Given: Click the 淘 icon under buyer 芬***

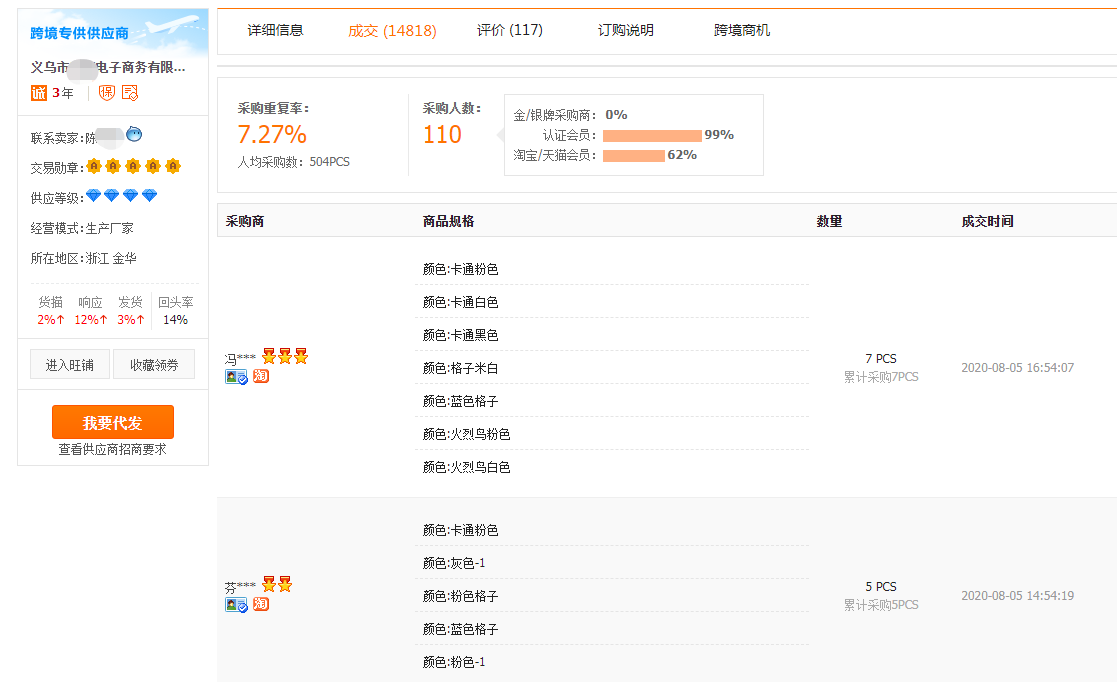Looking at the screenshot, I should point(261,603).
